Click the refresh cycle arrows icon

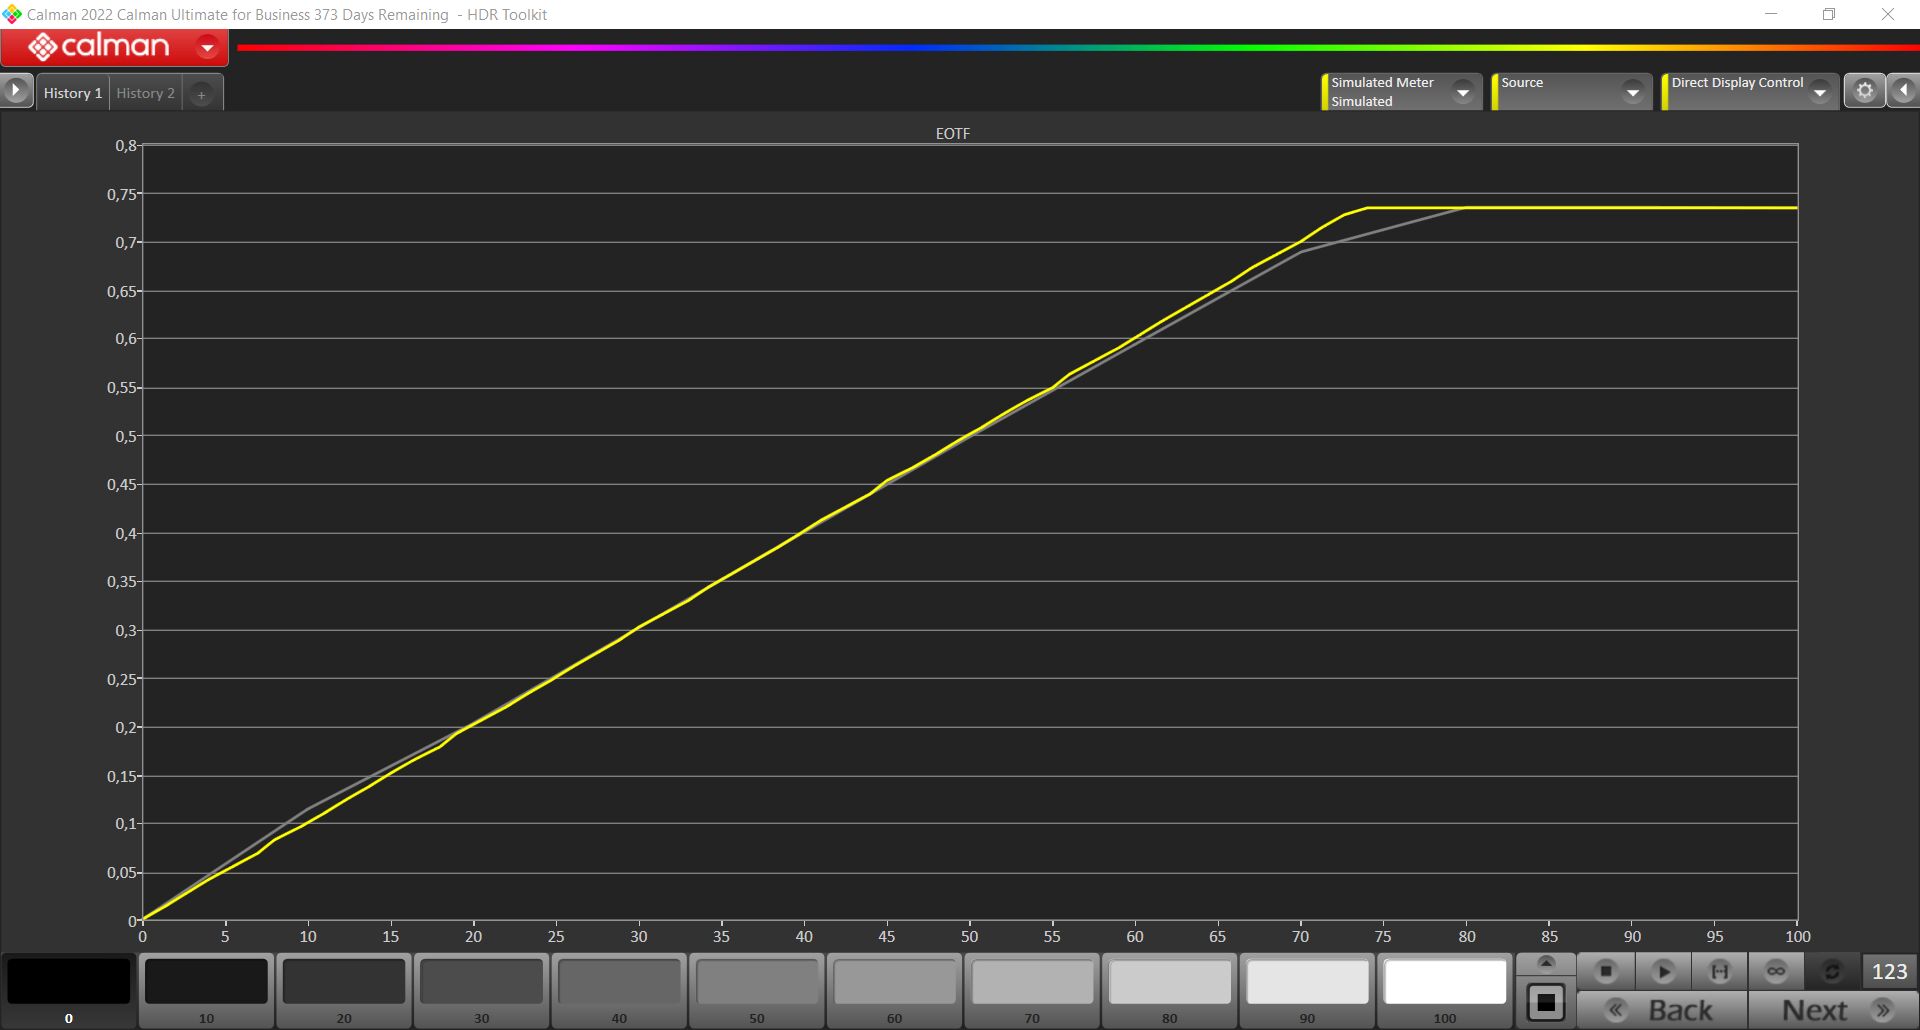coord(1832,971)
